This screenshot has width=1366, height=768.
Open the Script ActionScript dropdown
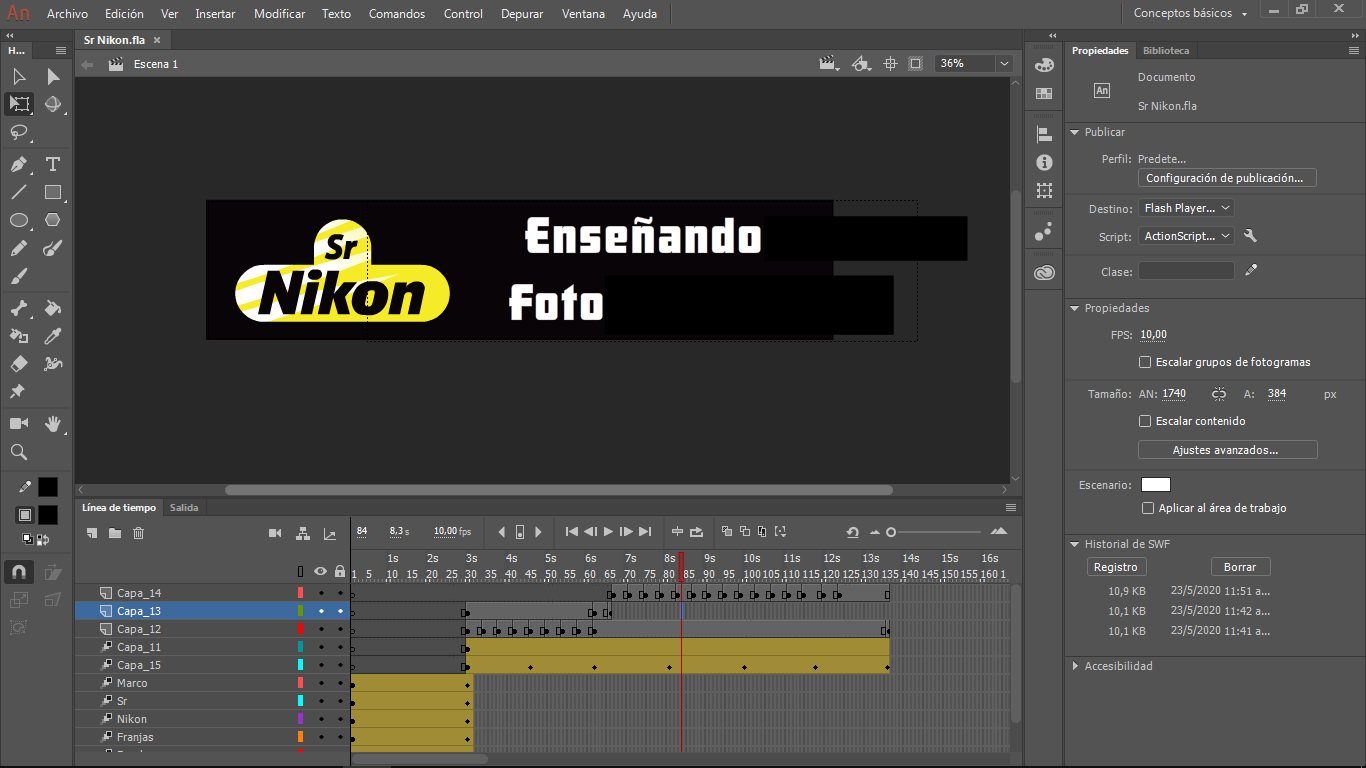coord(1186,236)
